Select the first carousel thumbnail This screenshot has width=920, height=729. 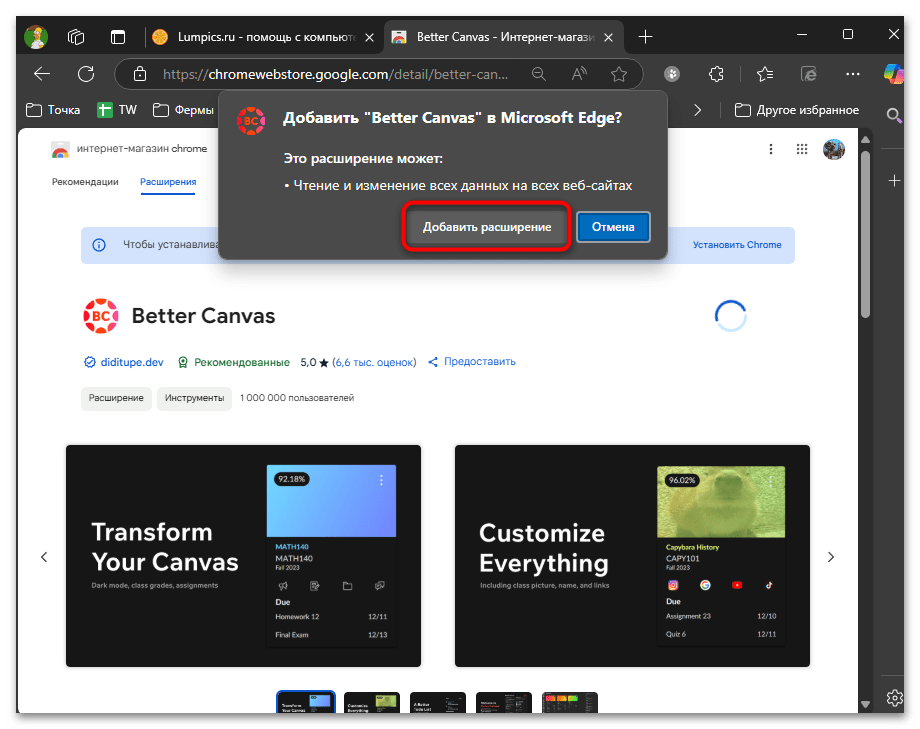306,703
